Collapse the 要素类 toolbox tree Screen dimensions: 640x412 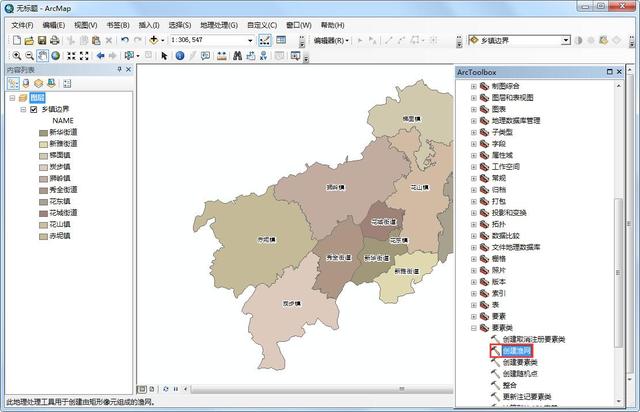coord(473,328)
